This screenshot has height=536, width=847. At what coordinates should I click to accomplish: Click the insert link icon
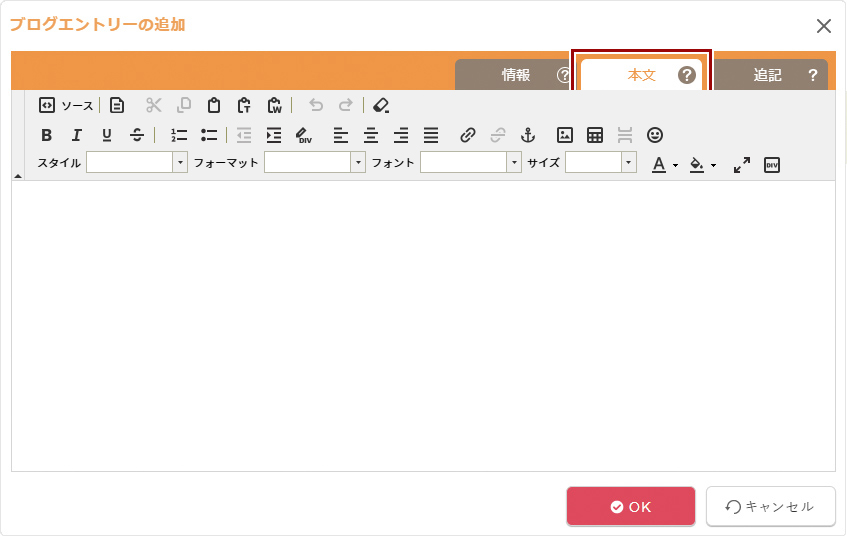(468, 135)
